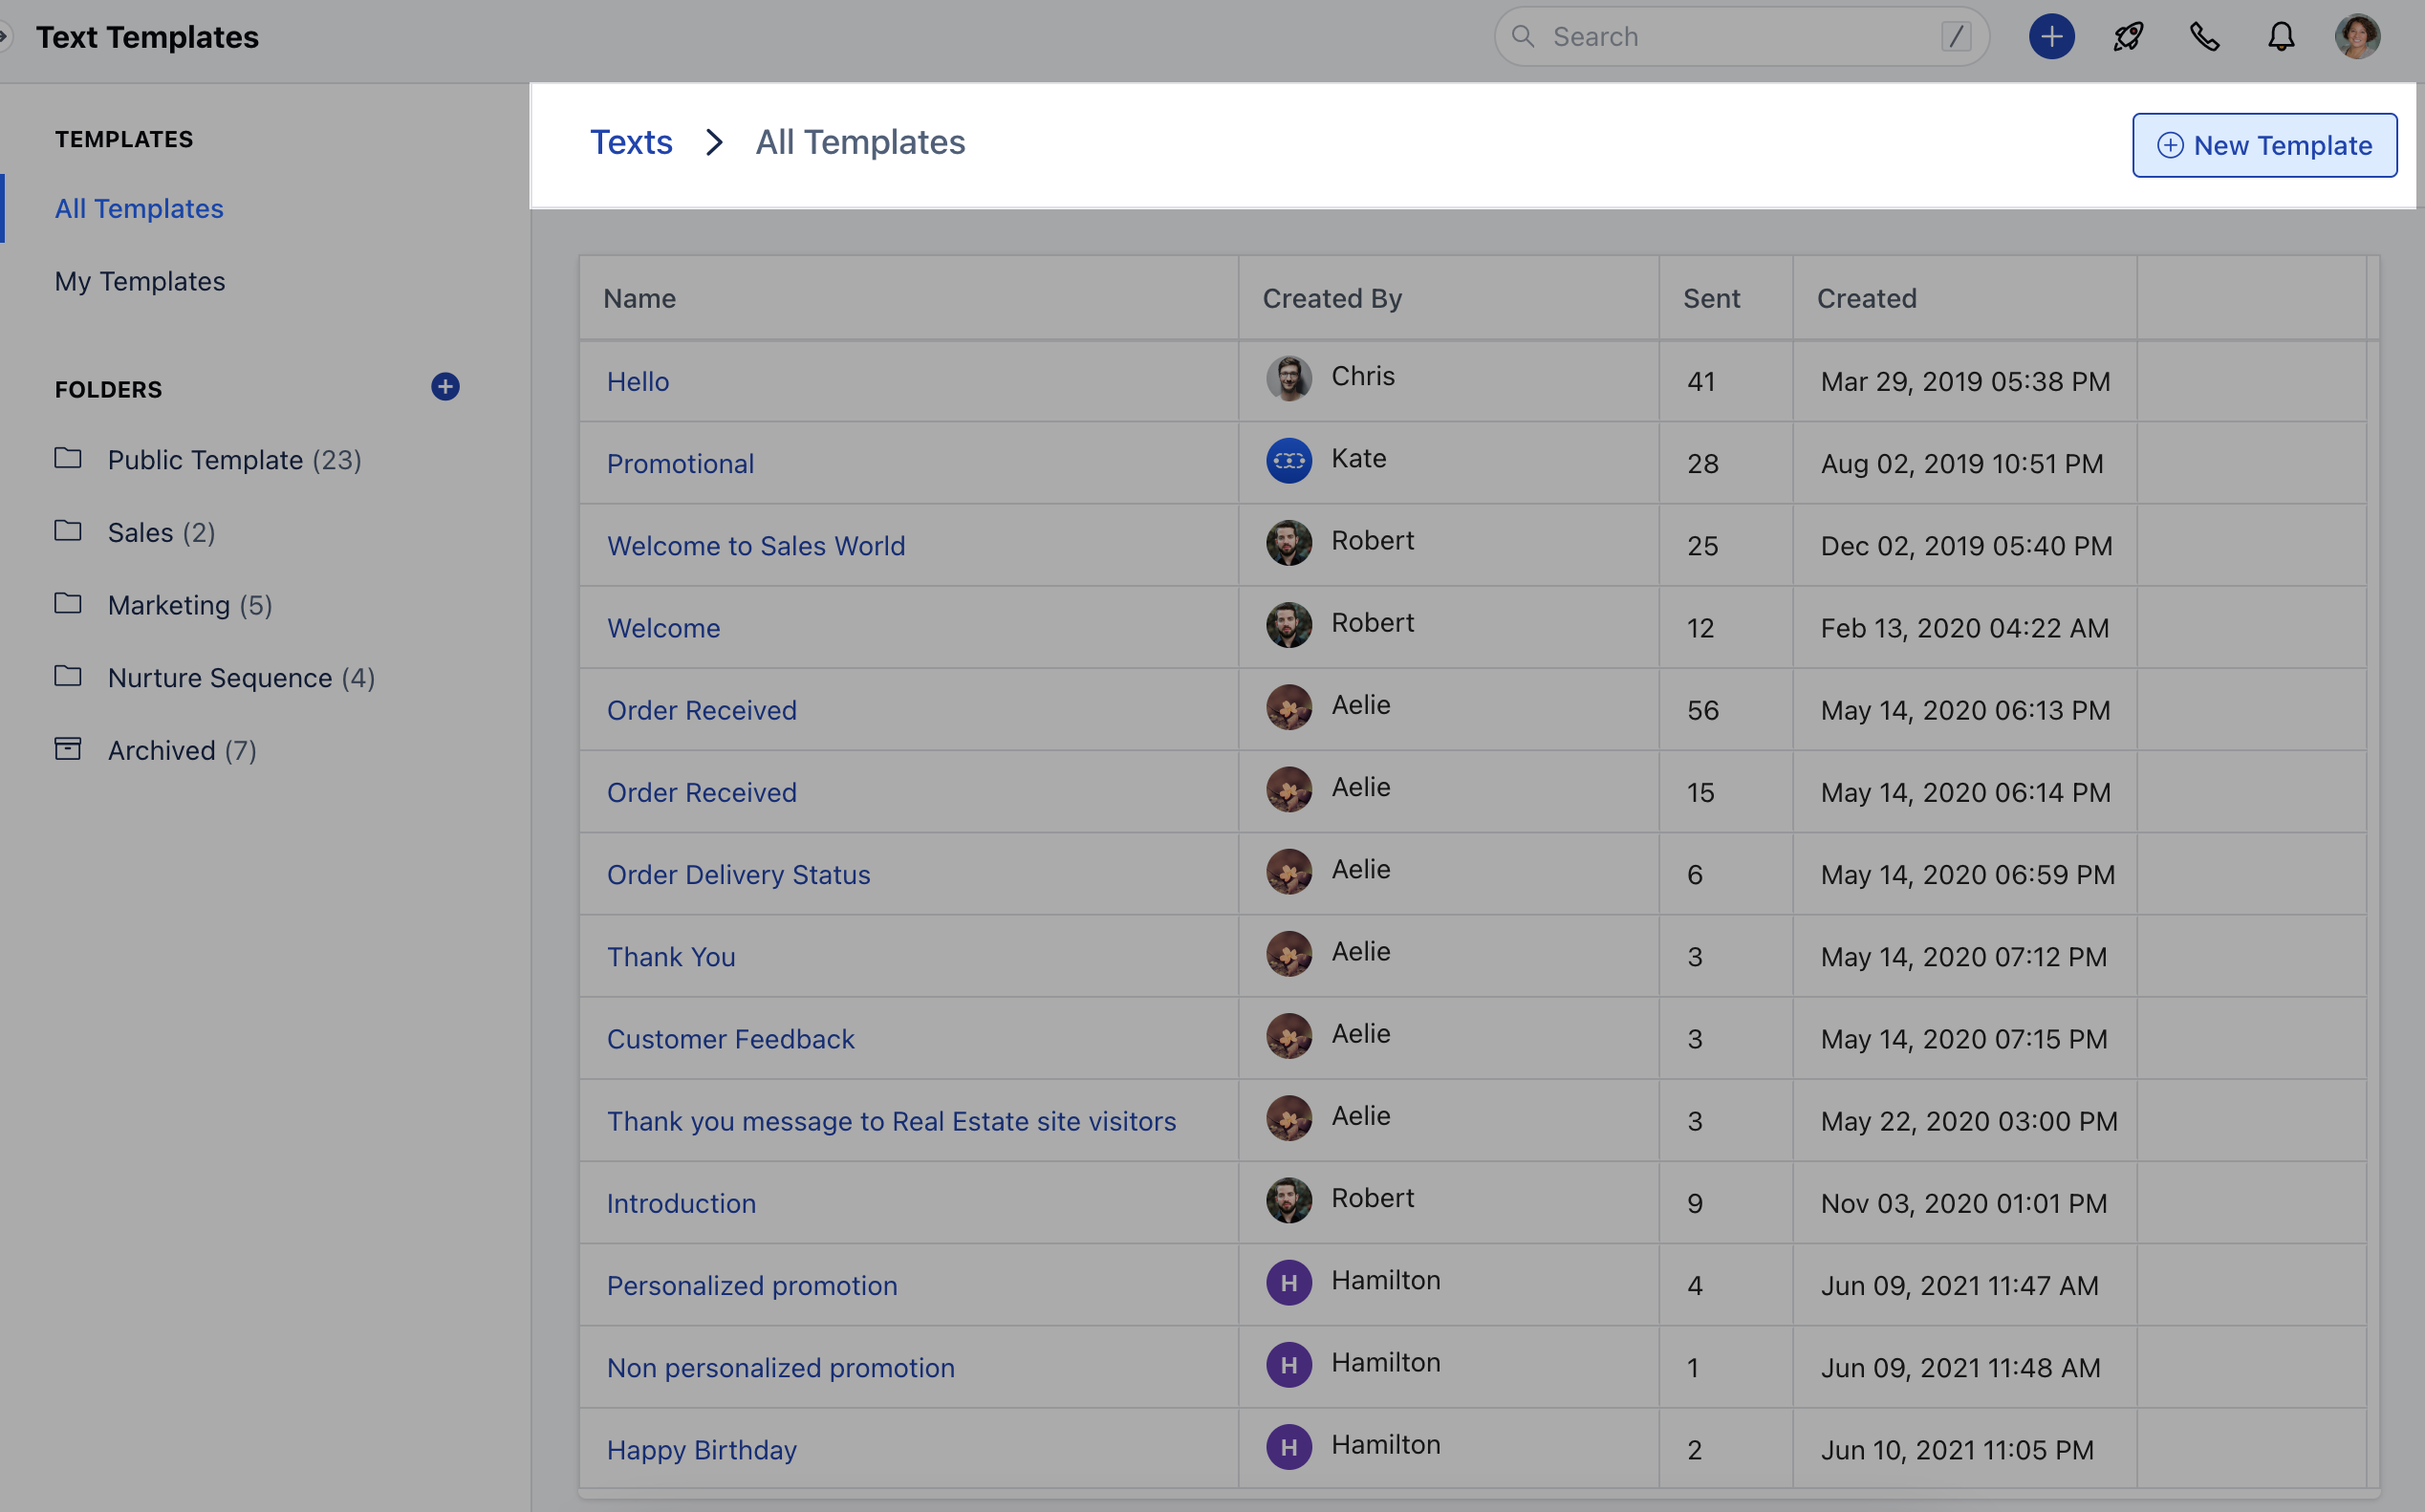Viewport: 2425px width, 1512px height.
Task: Go to Texts breadcrumb link
Action: 631,142
